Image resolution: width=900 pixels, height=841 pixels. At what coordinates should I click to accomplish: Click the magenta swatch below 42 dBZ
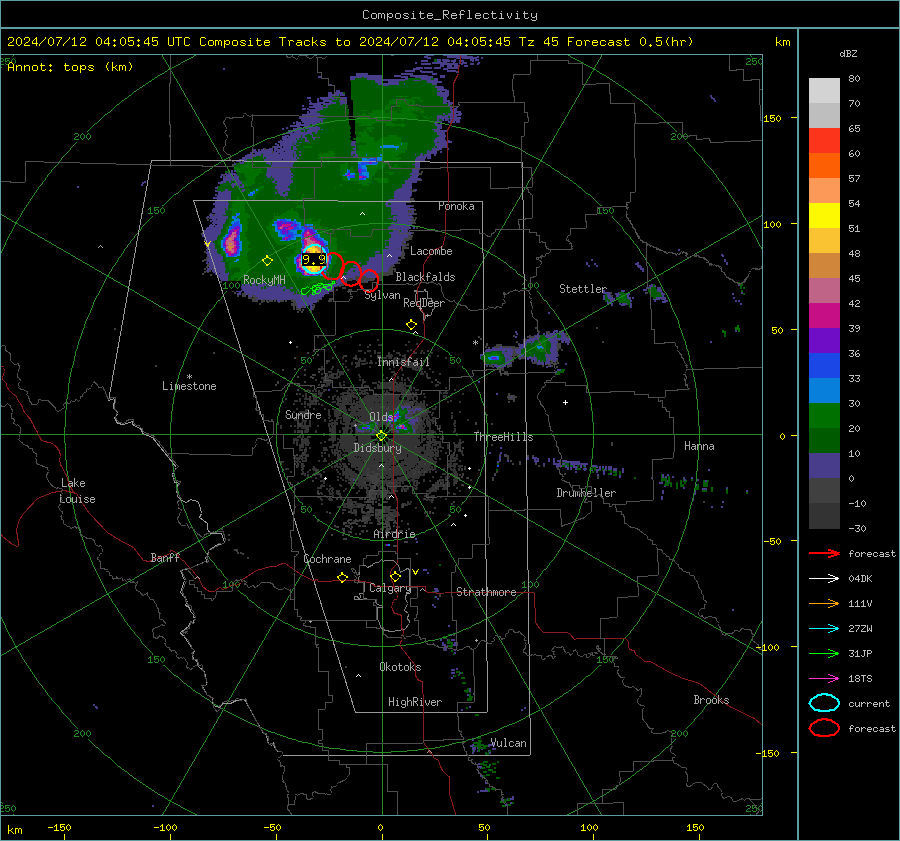coord(824,315)
